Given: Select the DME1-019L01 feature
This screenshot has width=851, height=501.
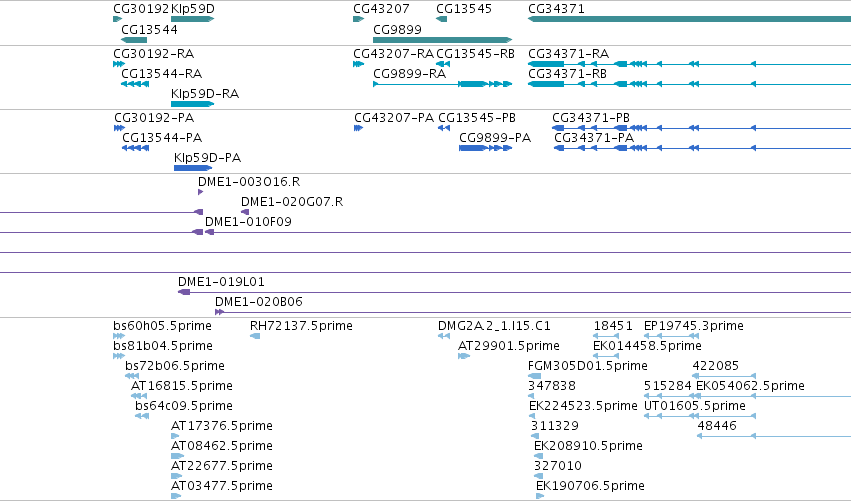Looking at the screenshot, I should pos(221,282).
